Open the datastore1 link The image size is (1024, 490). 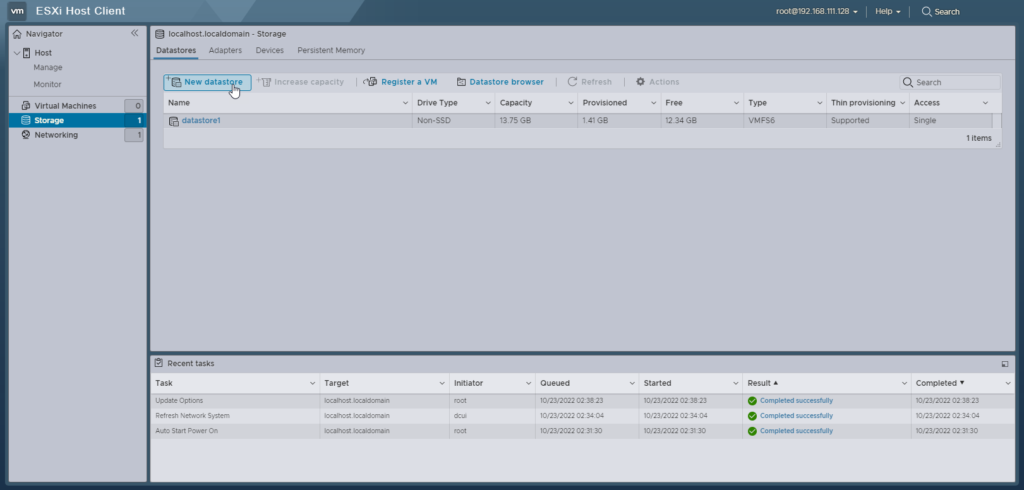200,121
